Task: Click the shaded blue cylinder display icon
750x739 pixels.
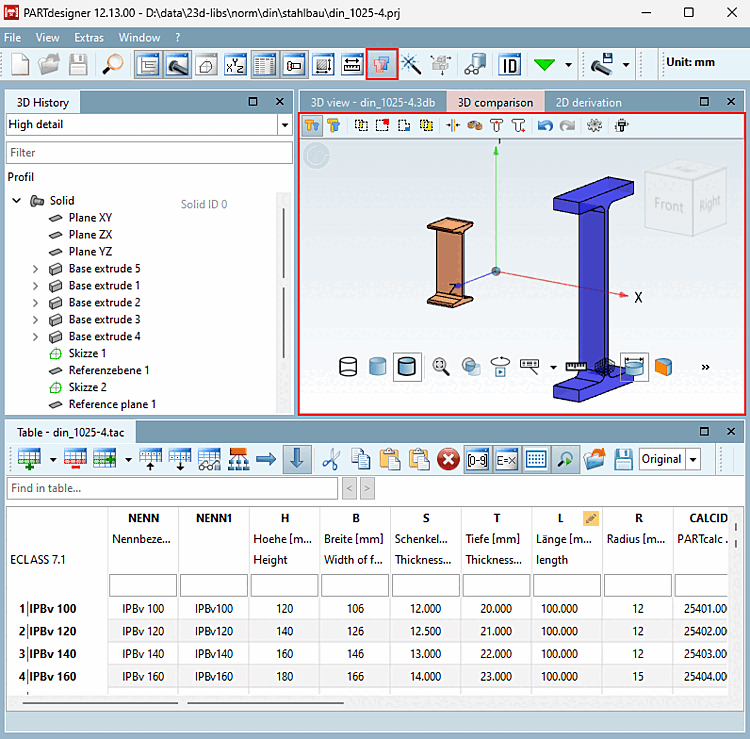Action: pyautogui.click(x=377, y=367)
